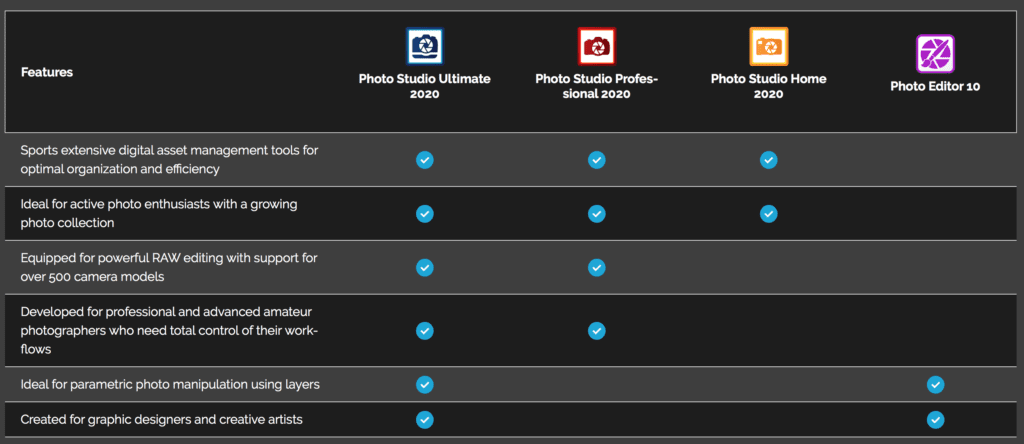
Task: Click Home checkmark for active photo enthusiasts row
Action: [769, 214]
